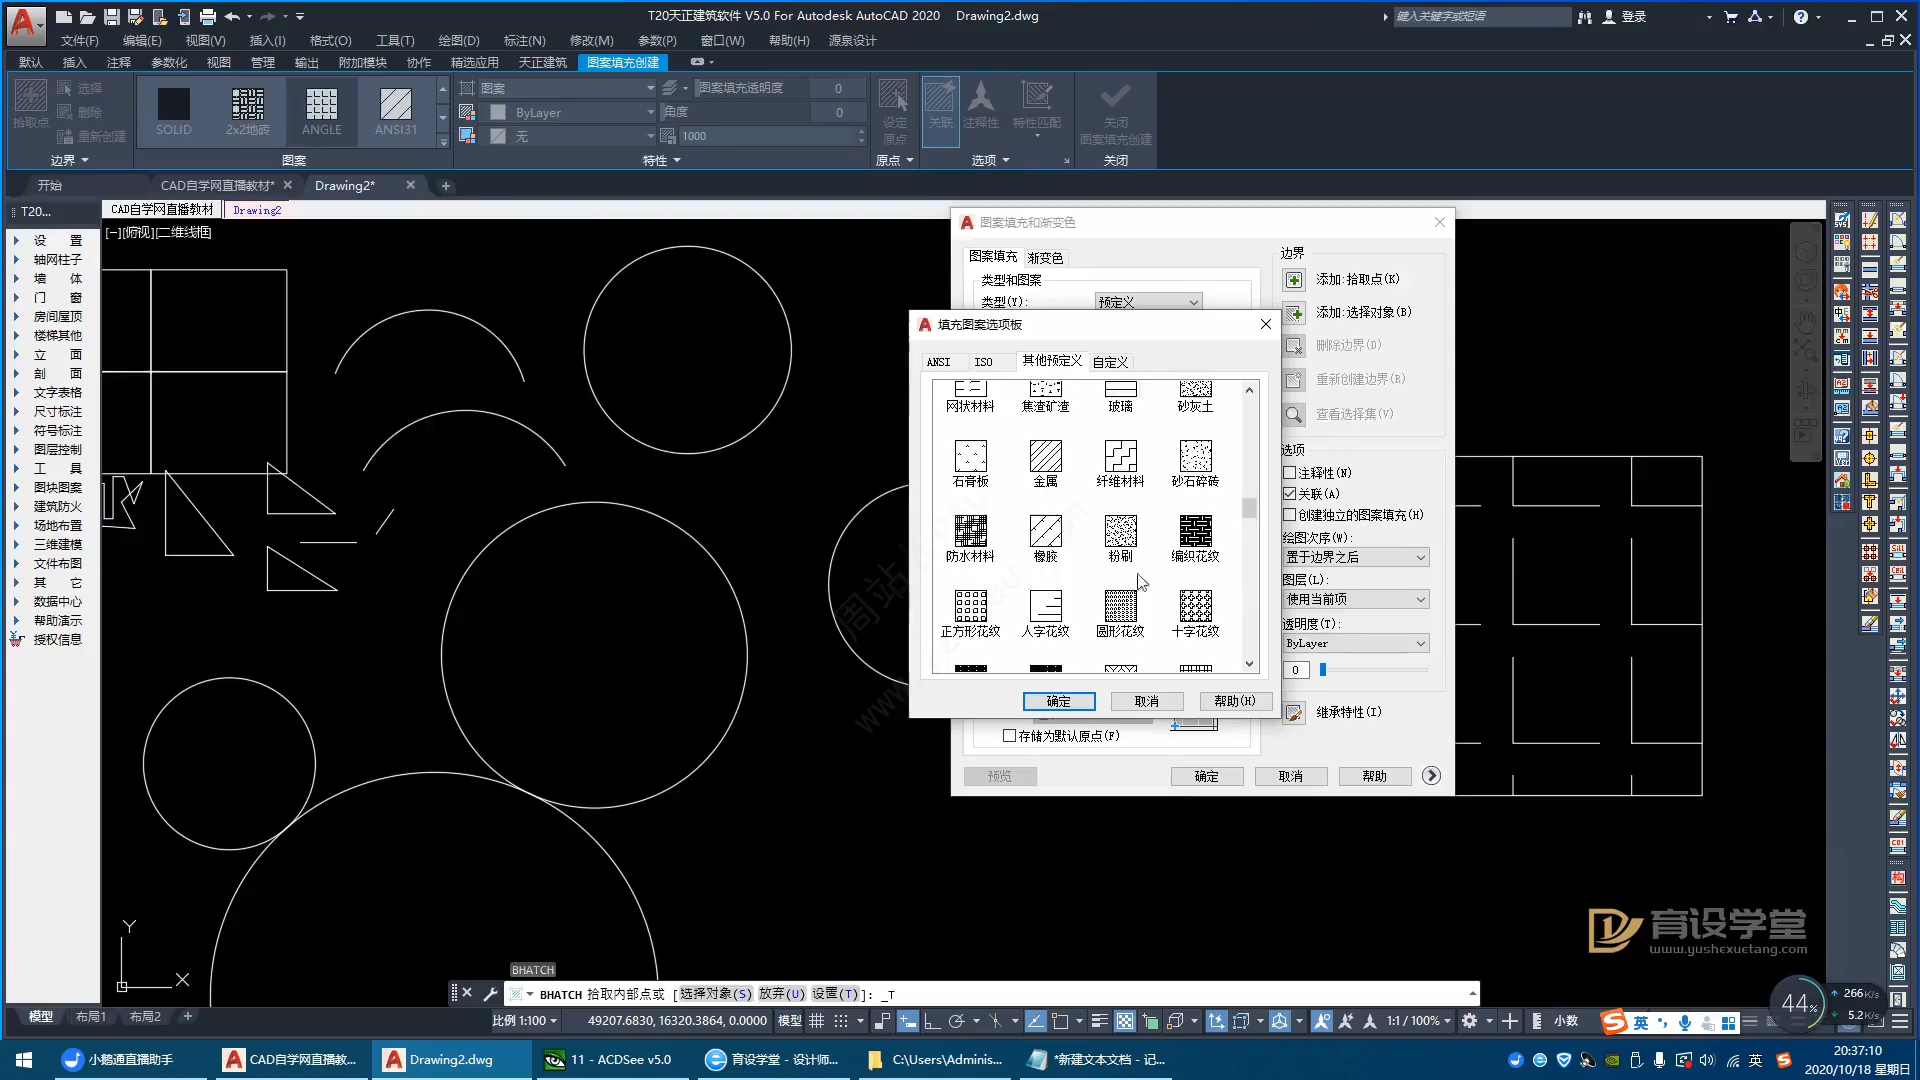Image resolution: width=1920 pixels, height=1080 pixels.
Task: Choose the 人字花纹 pattern icon
Action: click(1045, 606)
